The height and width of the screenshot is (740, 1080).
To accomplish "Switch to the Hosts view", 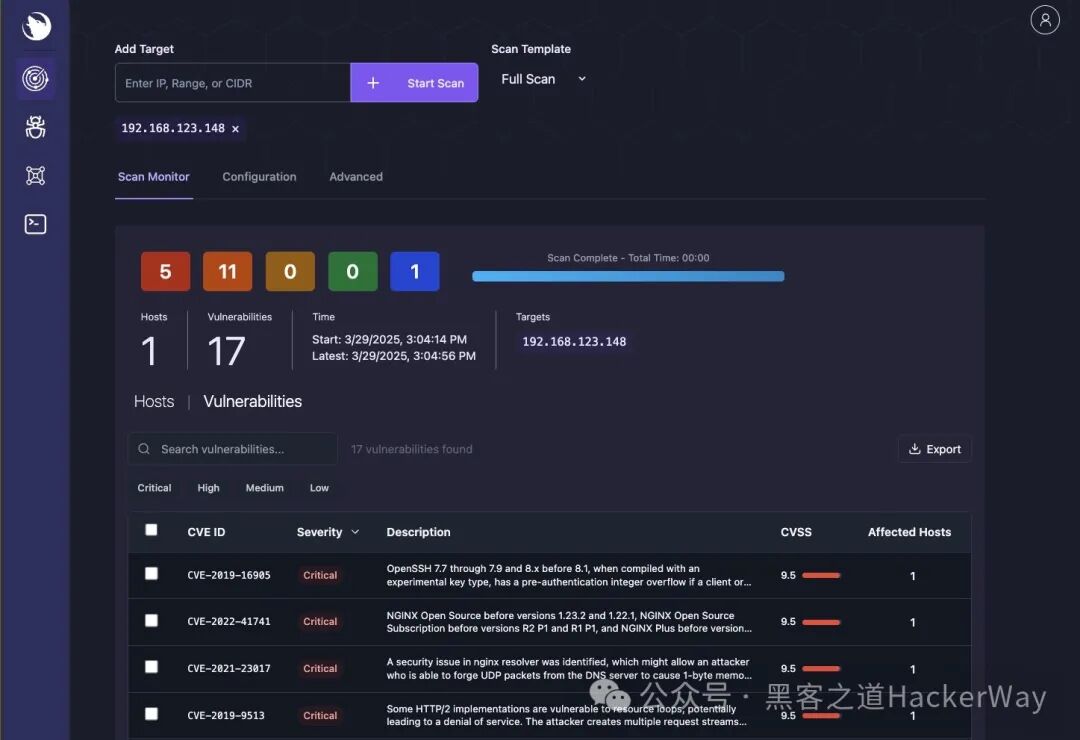I will [154, 402].
